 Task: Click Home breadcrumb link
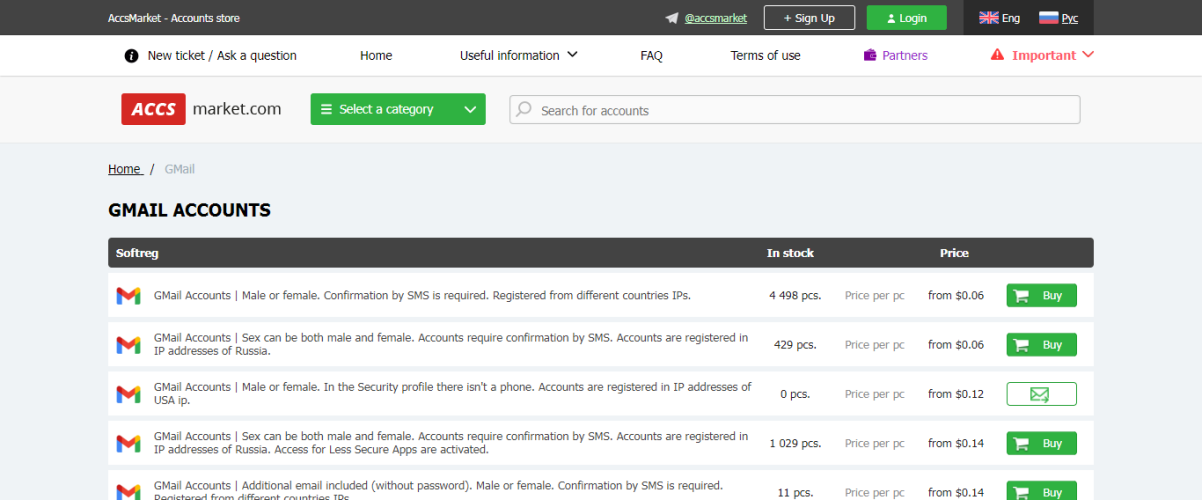[x=124, y=169]
